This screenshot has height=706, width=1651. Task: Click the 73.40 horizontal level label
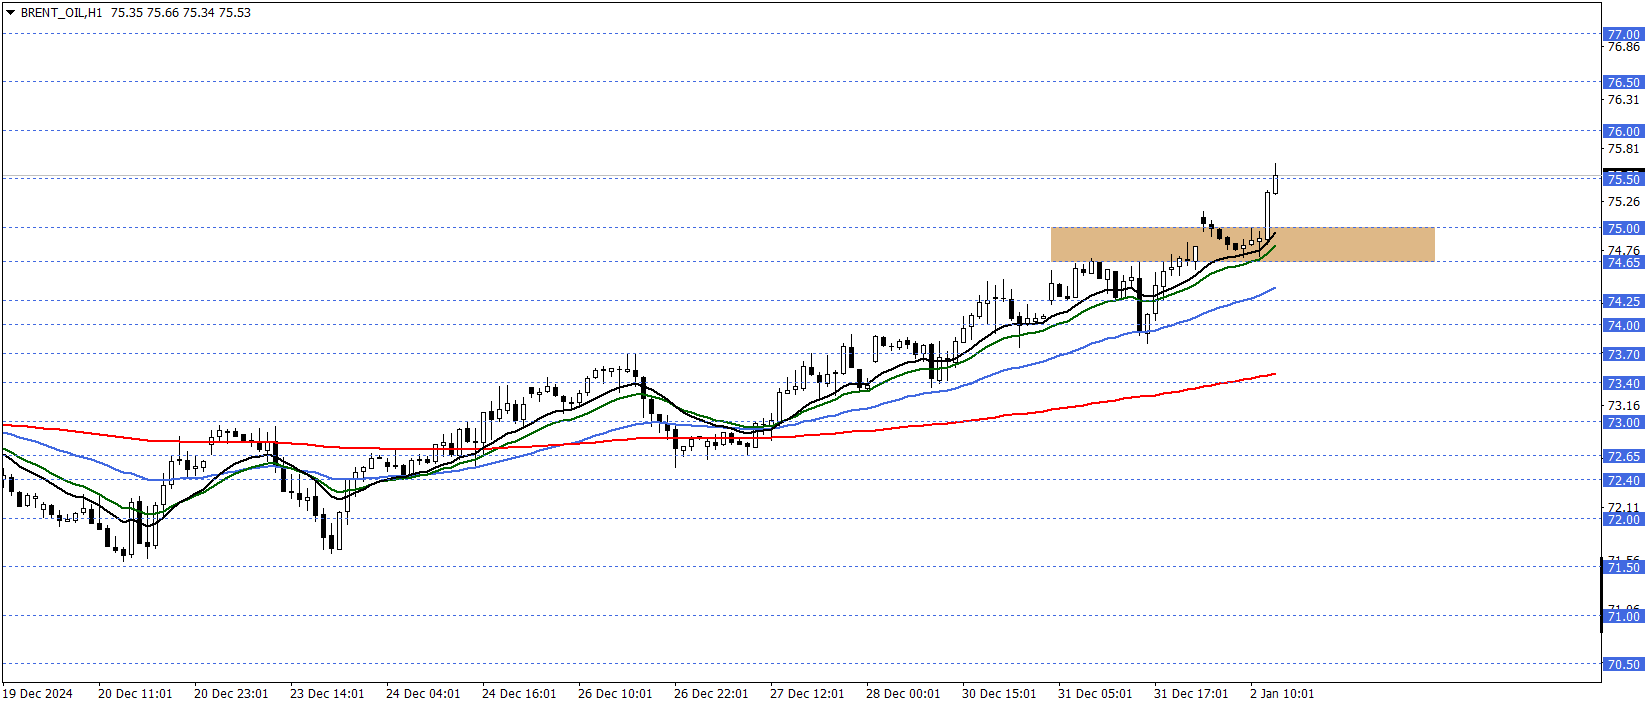1623,383
